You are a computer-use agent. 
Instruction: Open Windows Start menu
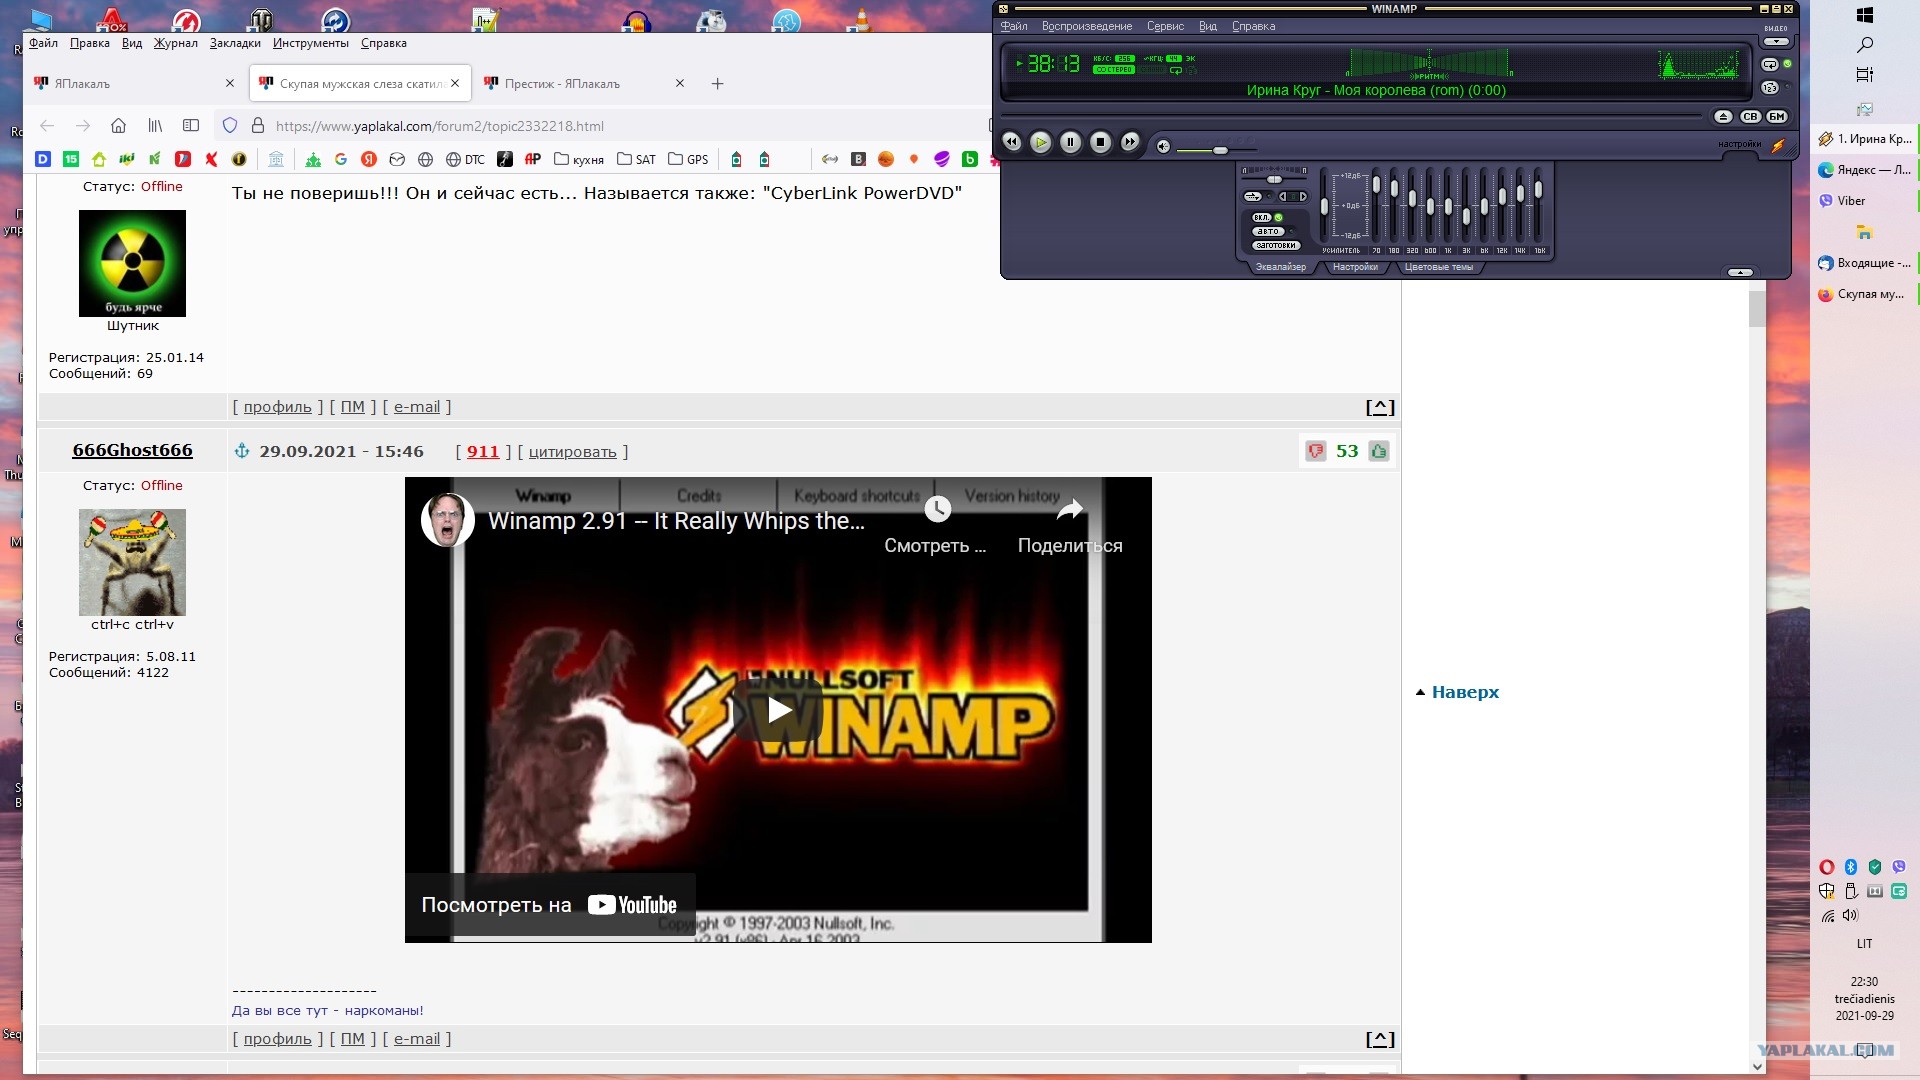(1864, 15)
